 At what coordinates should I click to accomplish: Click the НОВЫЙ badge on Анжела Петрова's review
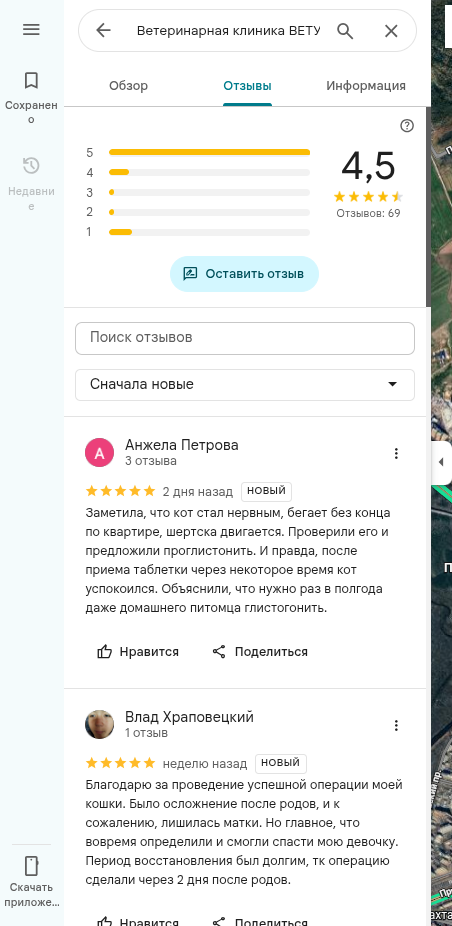point(266,491)
